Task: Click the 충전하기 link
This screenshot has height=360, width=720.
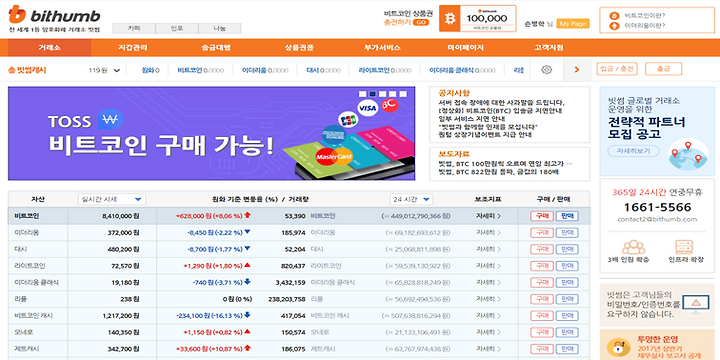Action: coord(397,22)
